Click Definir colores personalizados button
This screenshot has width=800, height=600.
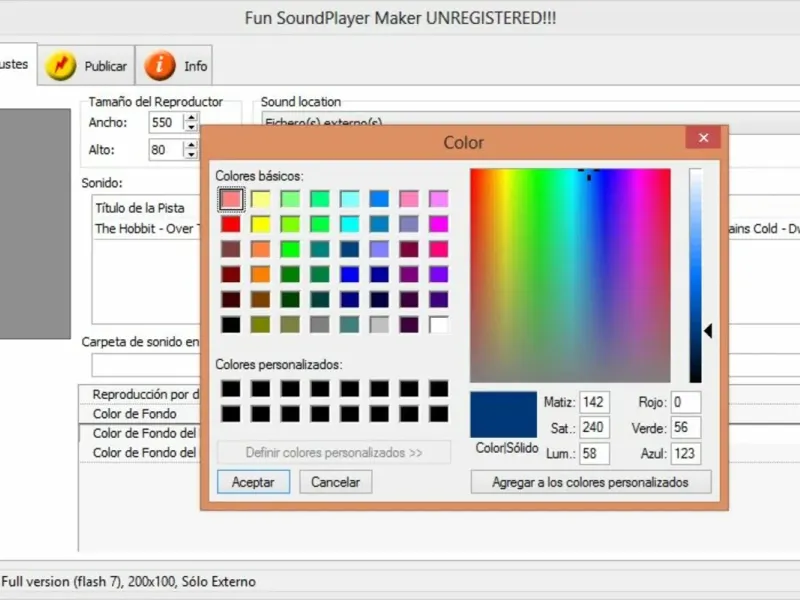(334, 453)
